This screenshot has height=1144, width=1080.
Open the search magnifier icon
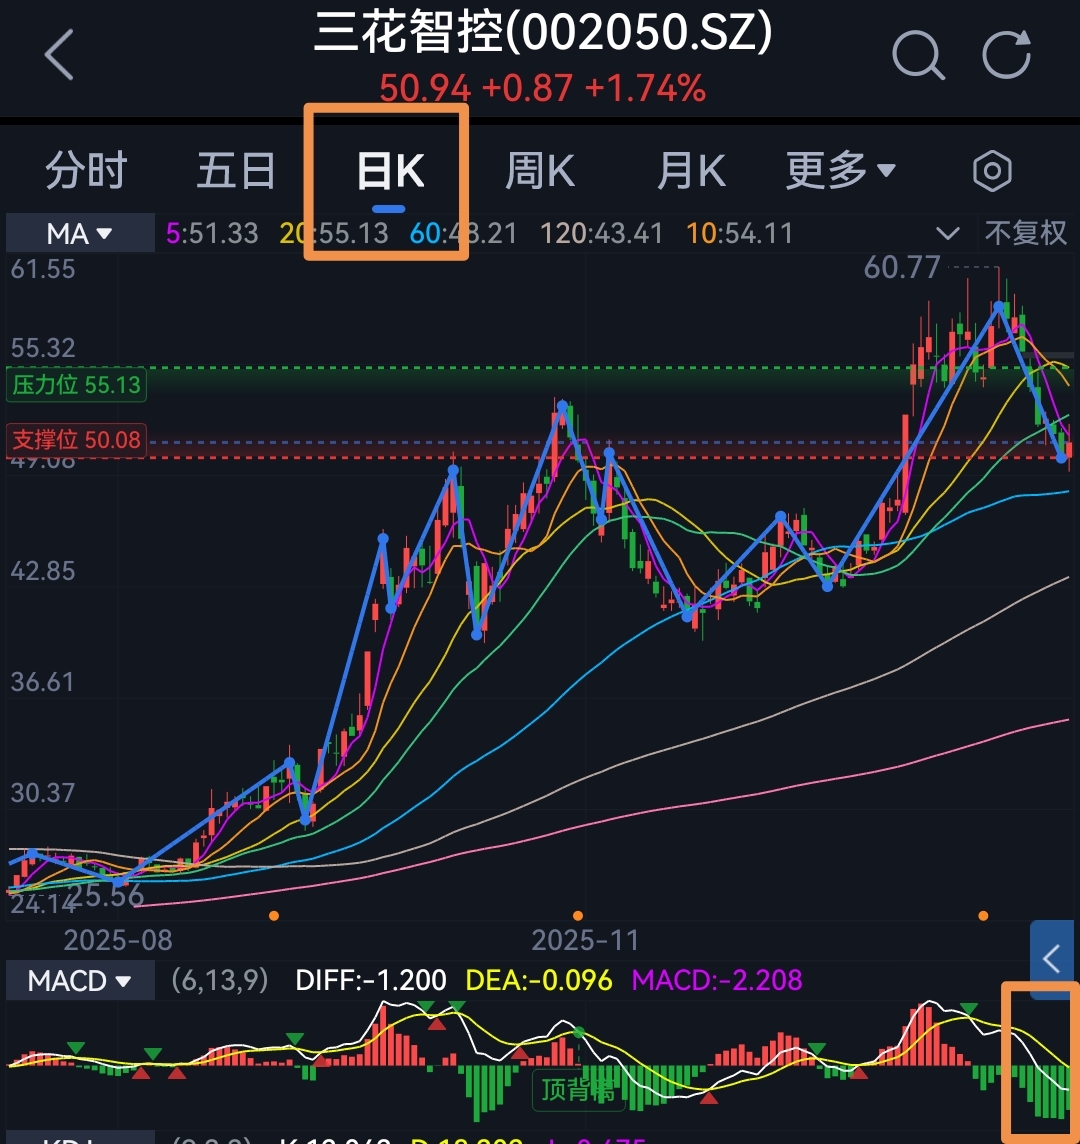pyautogui.click(x=919, y=55)
